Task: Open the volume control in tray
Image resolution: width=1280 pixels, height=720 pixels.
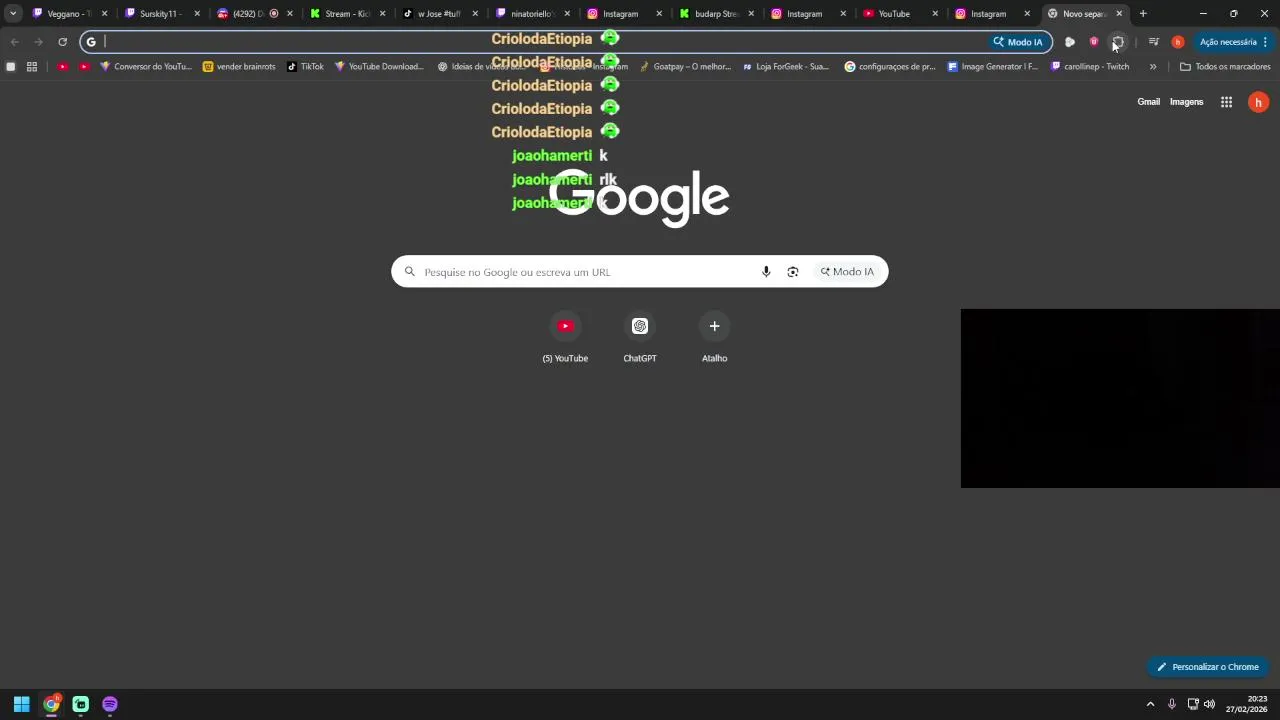Action: [1209, 705]
